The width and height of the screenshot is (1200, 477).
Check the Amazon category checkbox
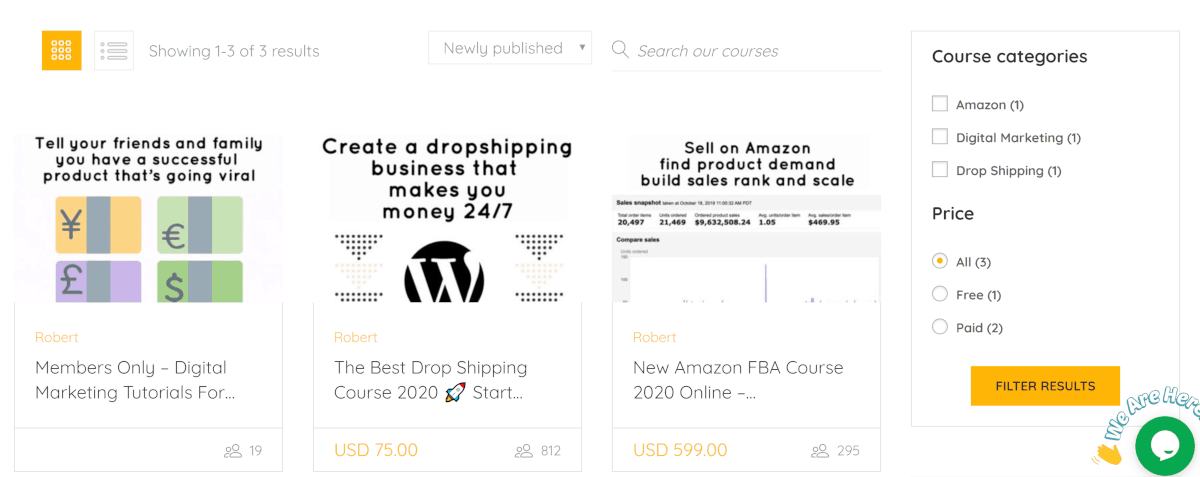(939, 103)
